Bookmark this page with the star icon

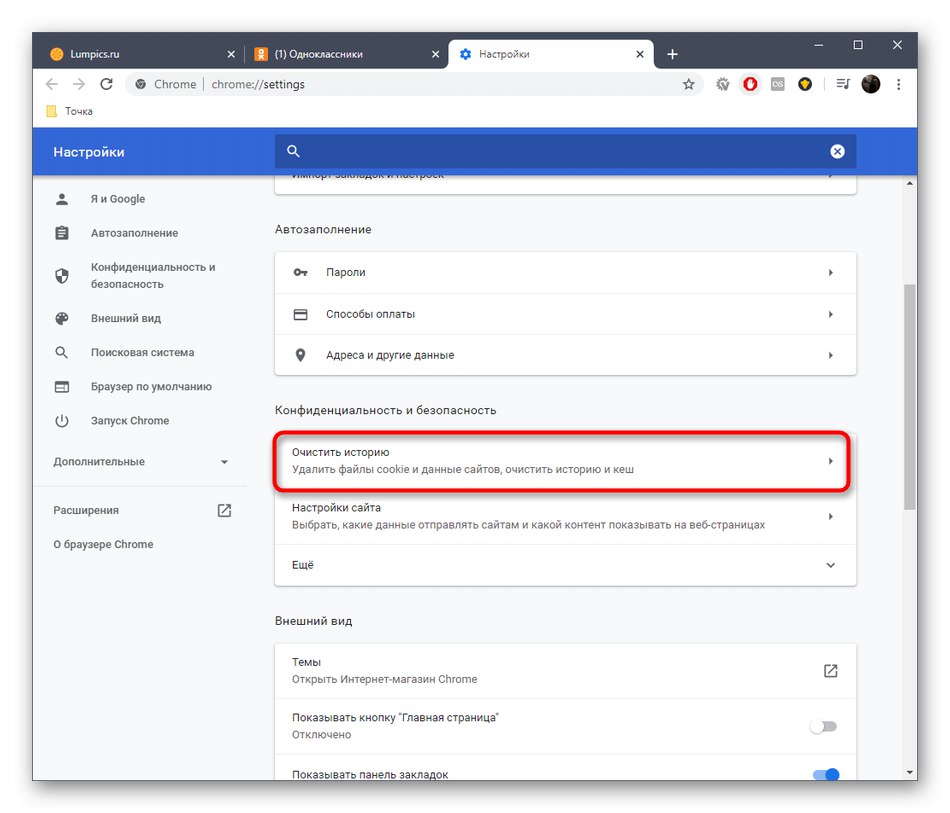[x=688, y=84]
